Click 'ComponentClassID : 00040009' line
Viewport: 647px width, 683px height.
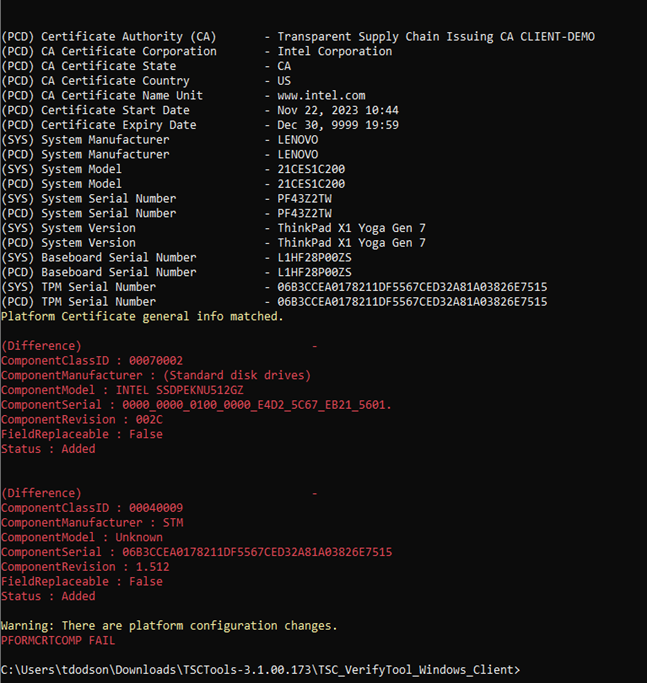[92, 508]
